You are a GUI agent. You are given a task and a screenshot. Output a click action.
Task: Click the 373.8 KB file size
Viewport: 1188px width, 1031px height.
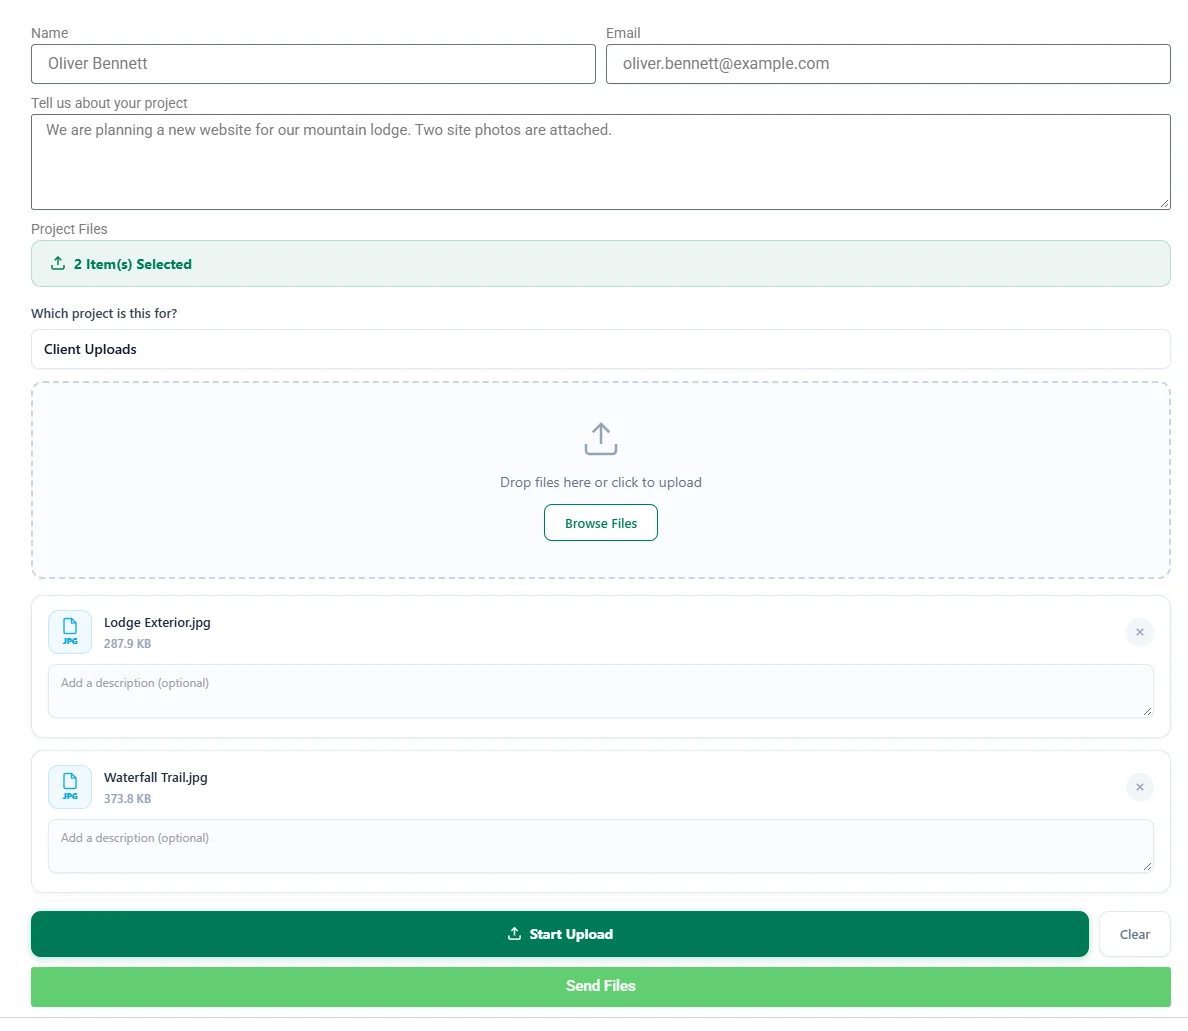click(127, 799)
